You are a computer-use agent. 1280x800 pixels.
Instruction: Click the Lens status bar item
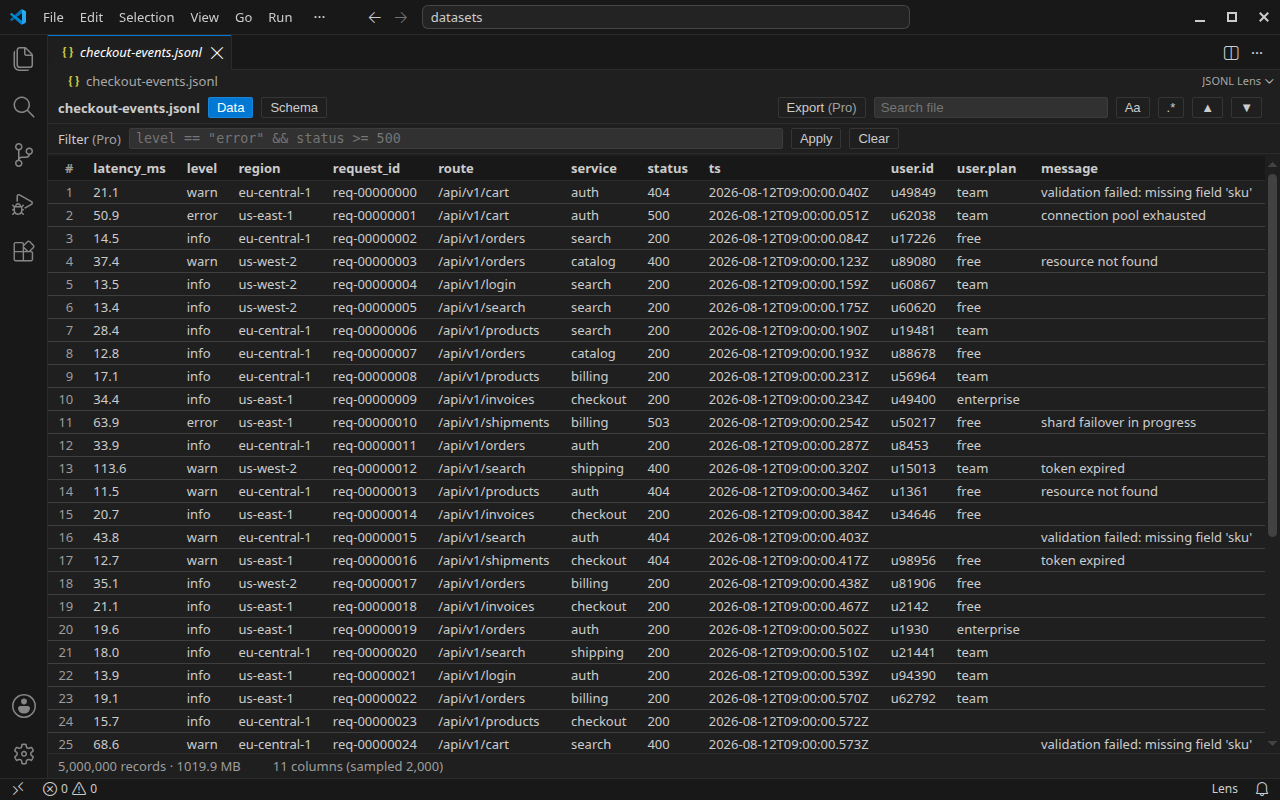(x=1225, y=789)
